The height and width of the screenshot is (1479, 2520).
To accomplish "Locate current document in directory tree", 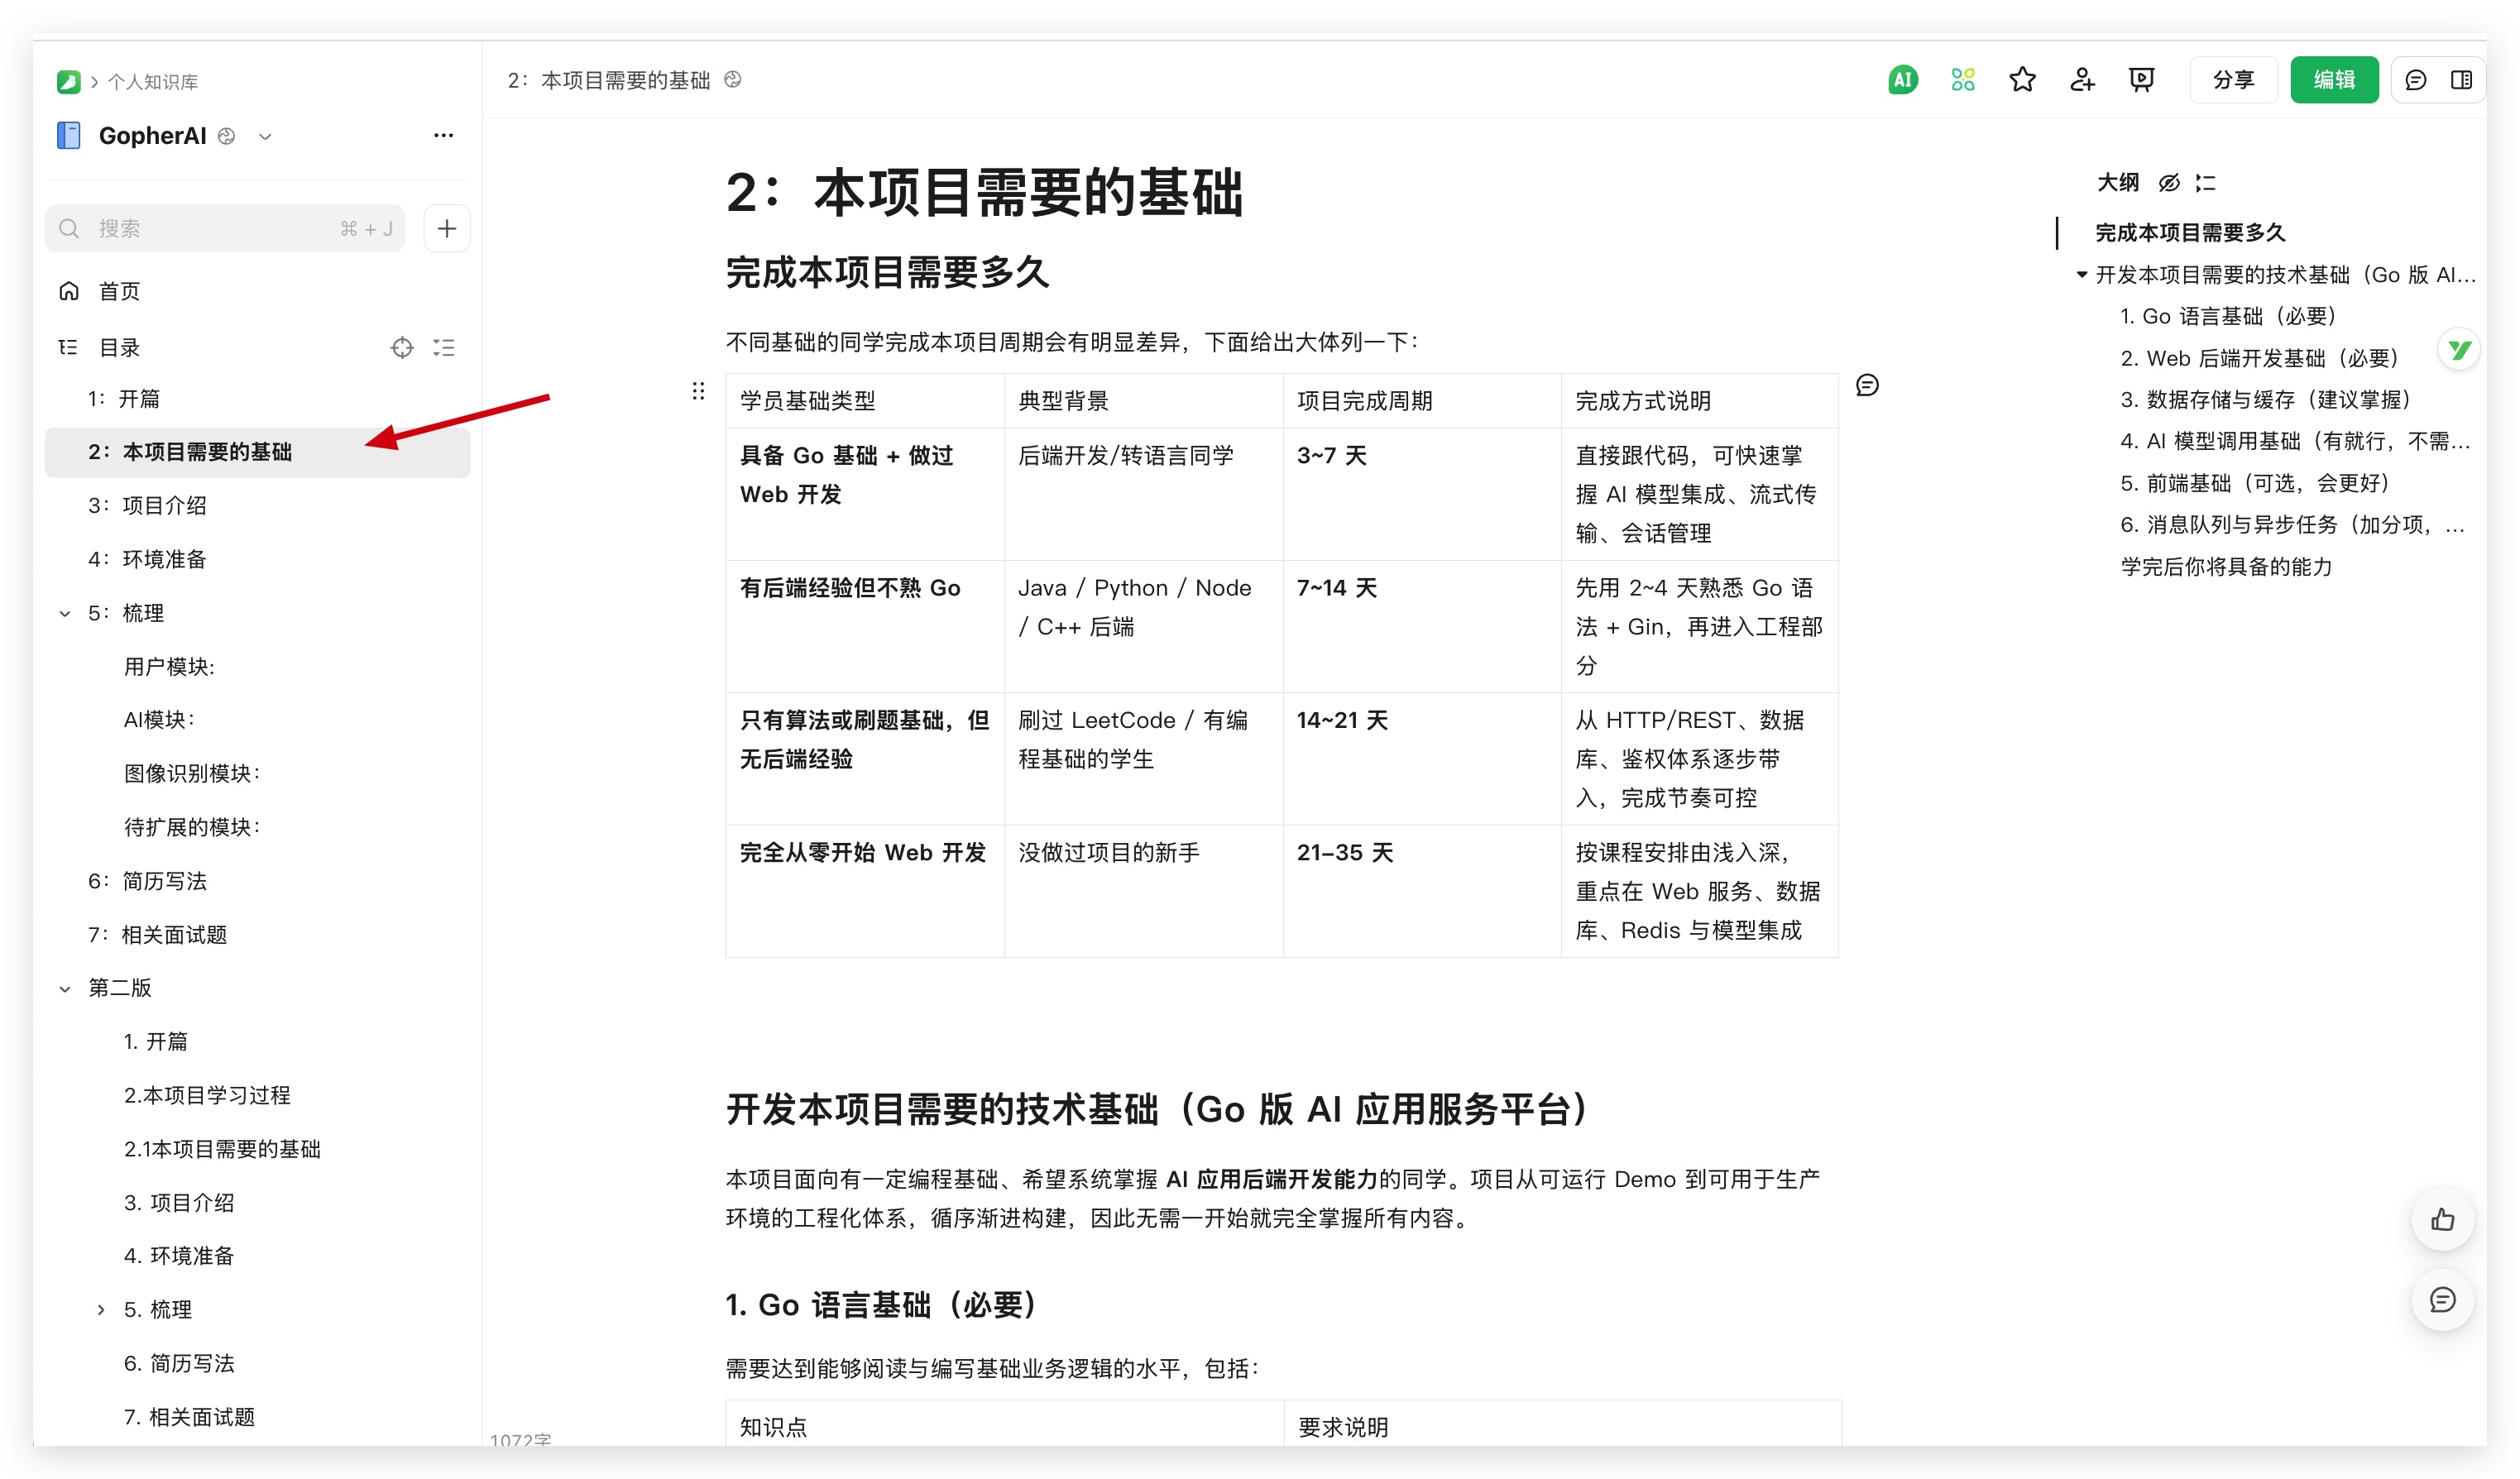I will 402,348.
